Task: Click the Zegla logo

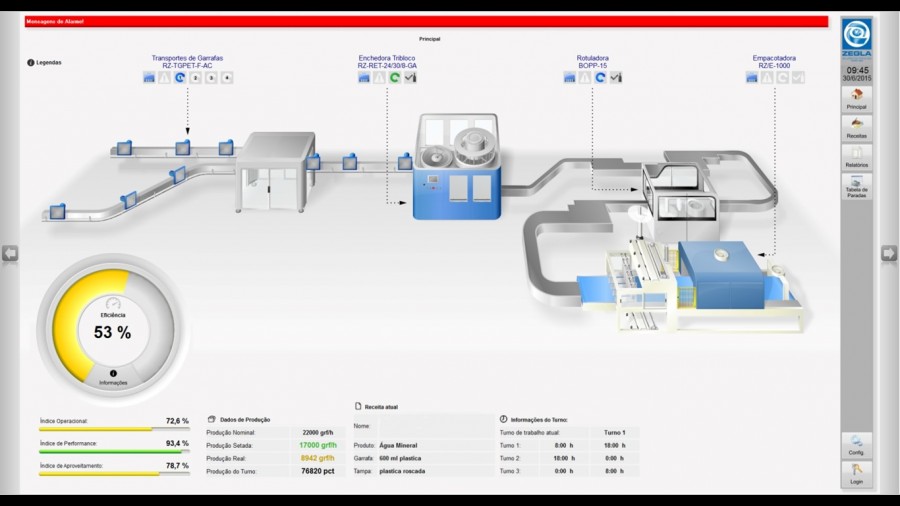Action: click(x=856, y=38)
